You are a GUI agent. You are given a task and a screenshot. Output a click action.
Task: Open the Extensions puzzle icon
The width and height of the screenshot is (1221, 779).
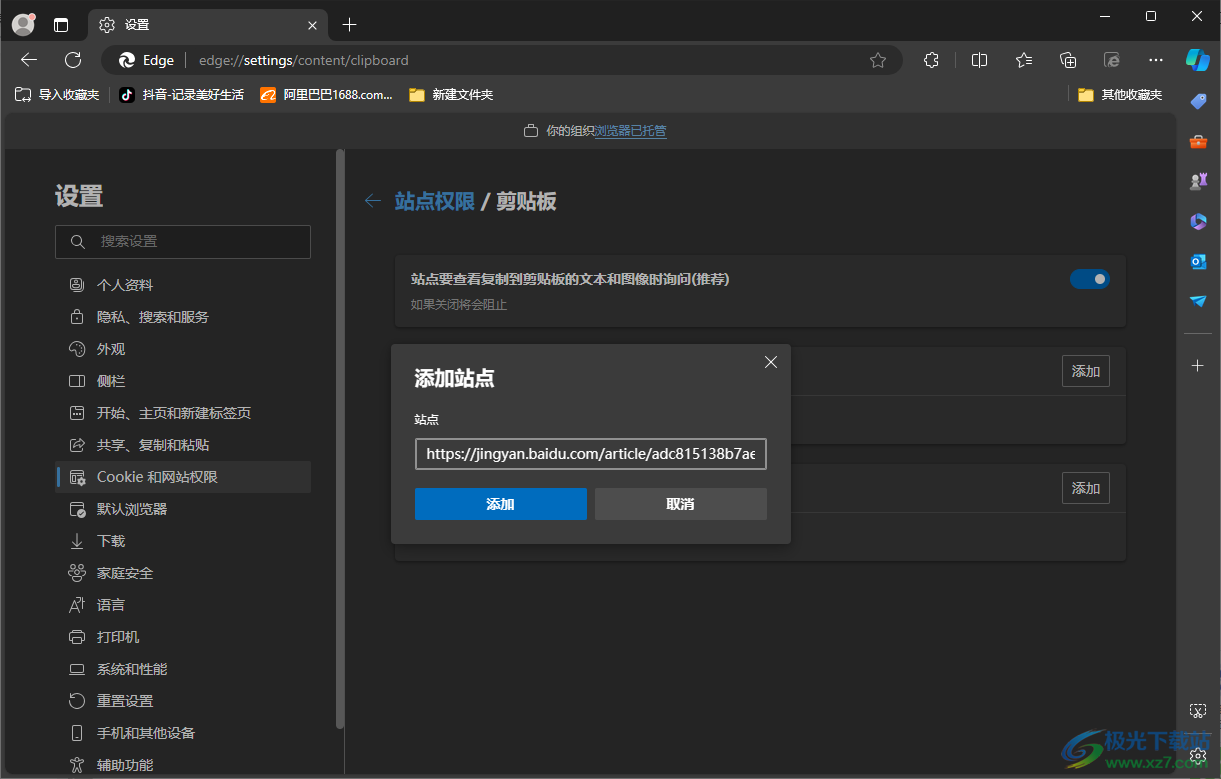pos(931,60)
